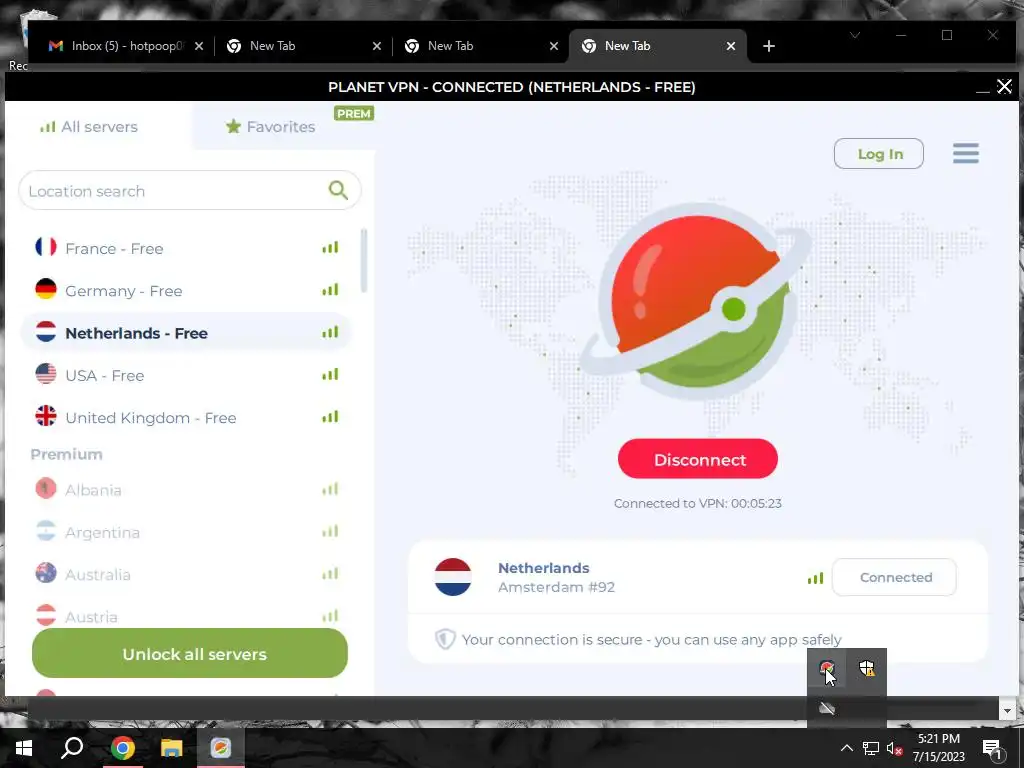Click the Log In button
This screenshot has height=768, width=1024.
tap(879, 153)
